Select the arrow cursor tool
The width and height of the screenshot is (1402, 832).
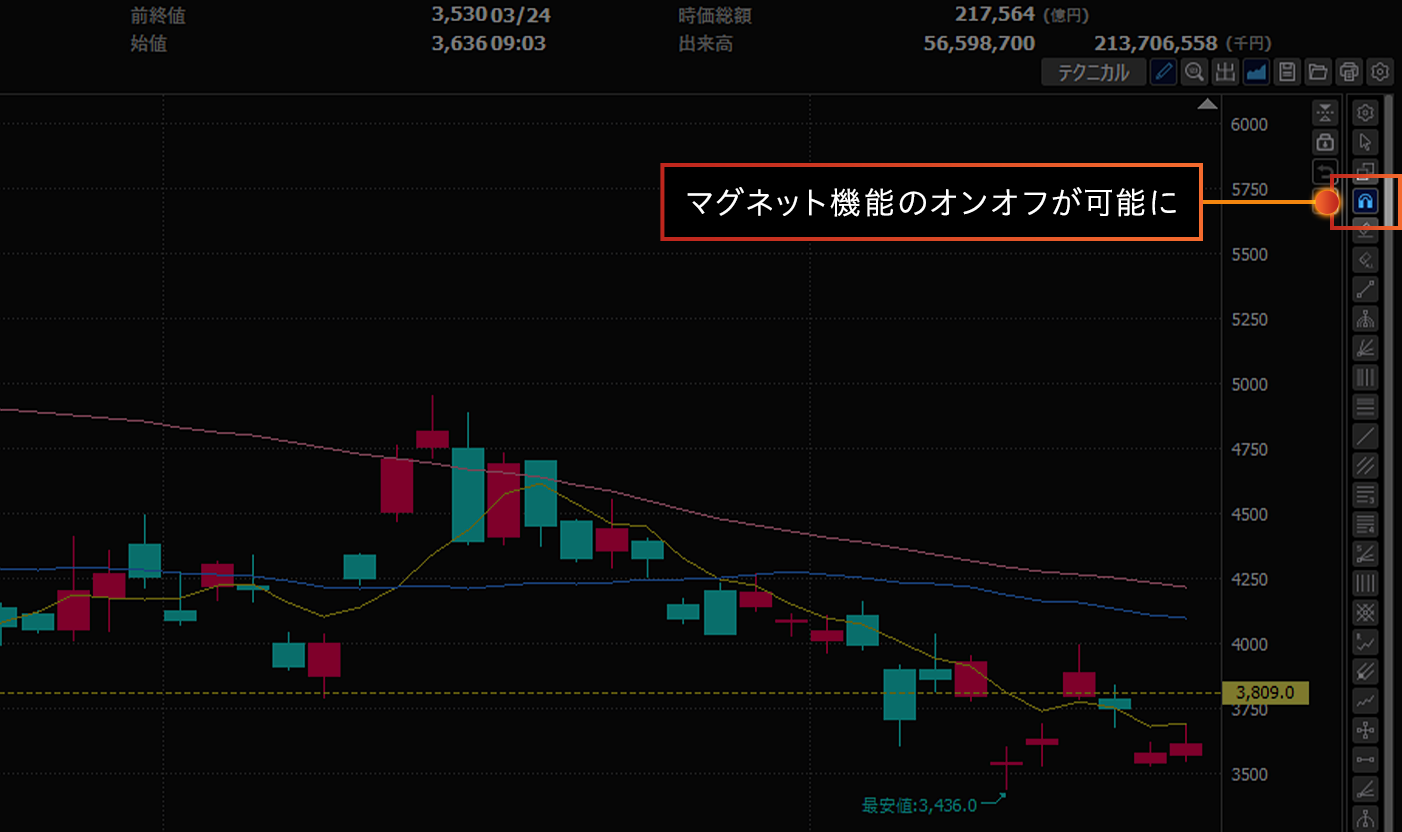point(1365,142)
